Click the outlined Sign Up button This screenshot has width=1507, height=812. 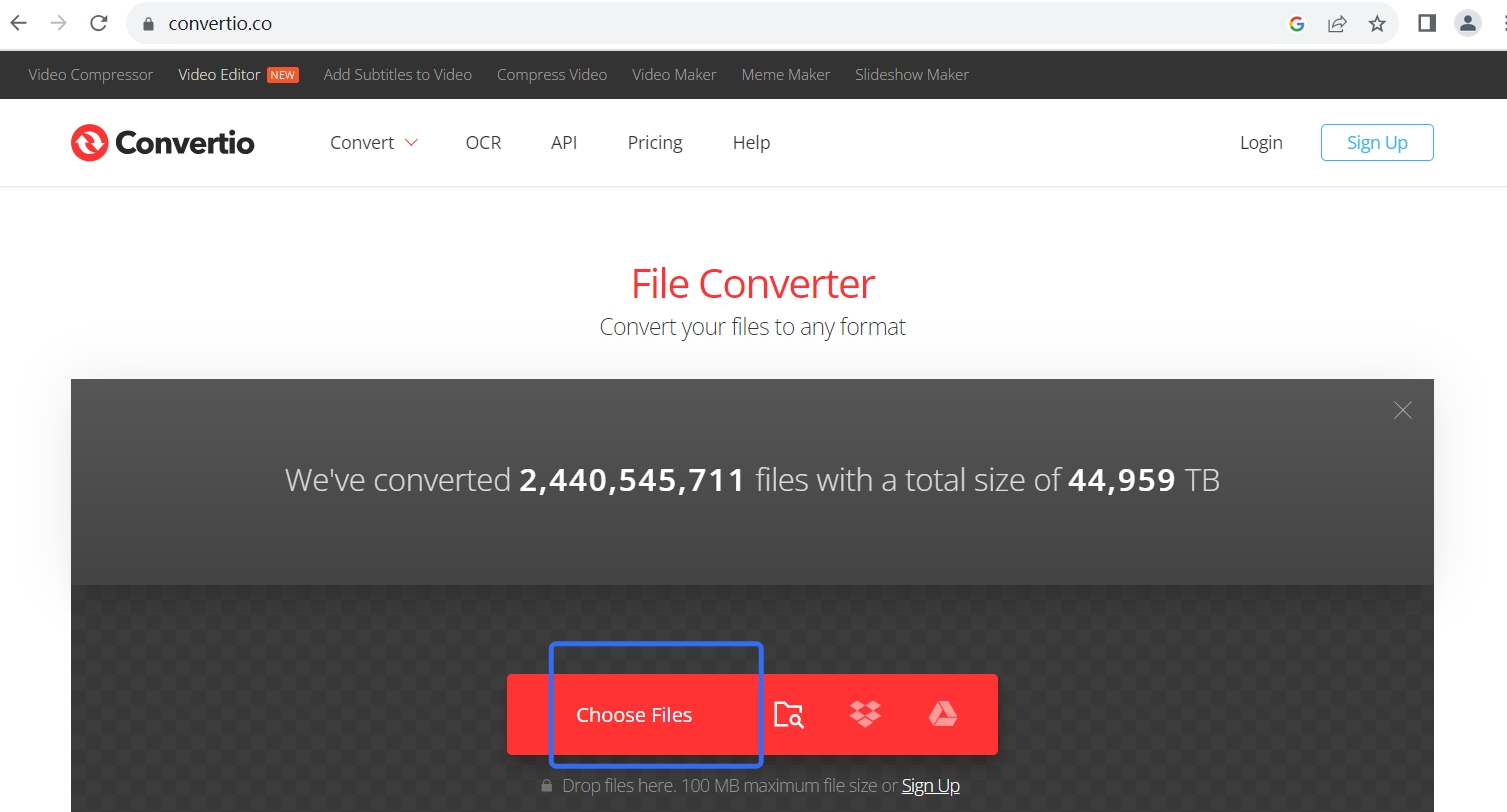click(1377, 143)
